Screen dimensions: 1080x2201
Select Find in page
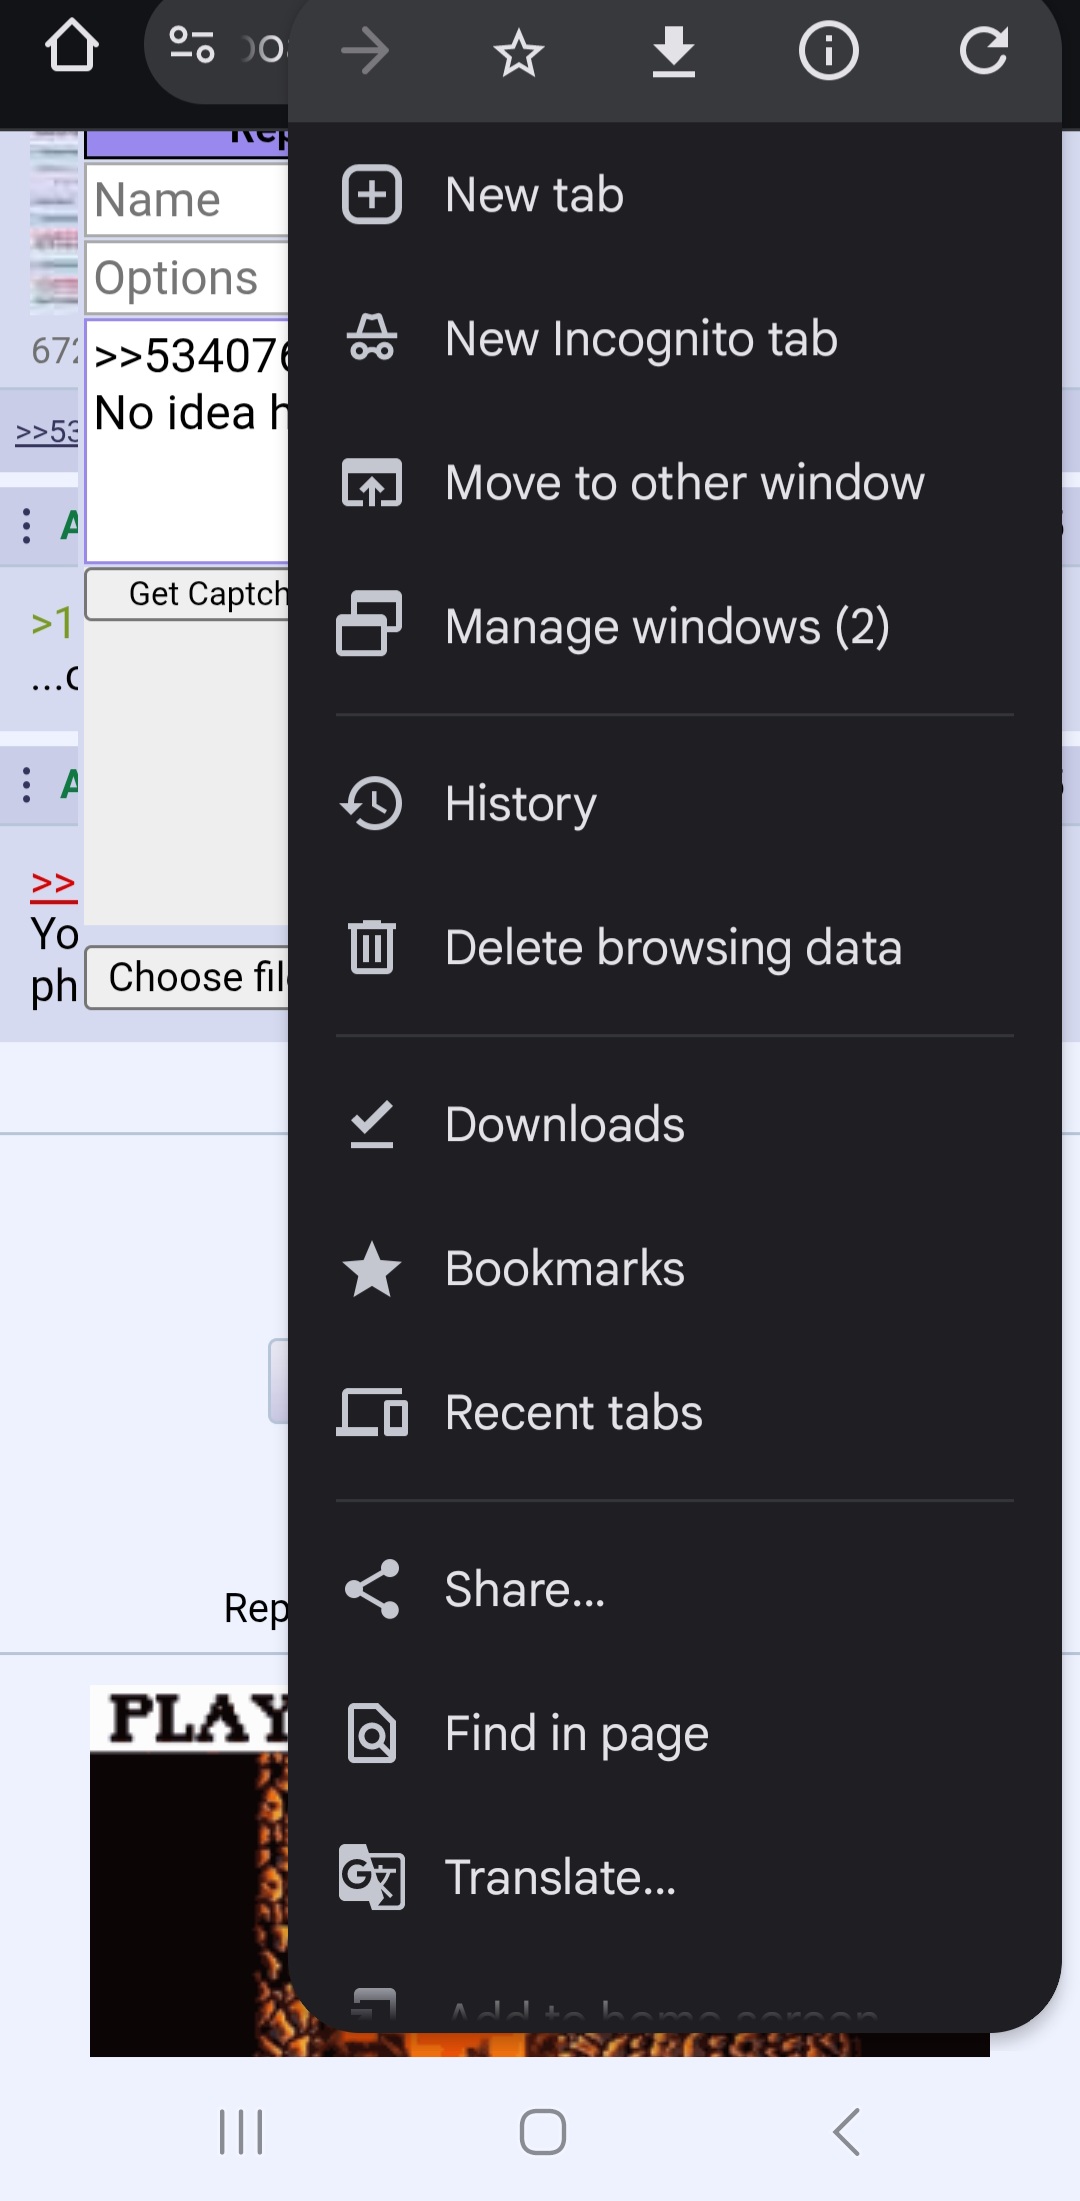675,1734
